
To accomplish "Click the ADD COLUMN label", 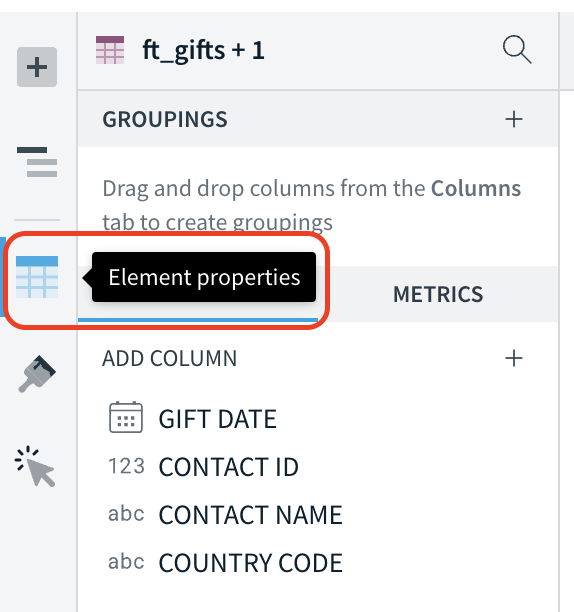I will click(x=169, y=358).
